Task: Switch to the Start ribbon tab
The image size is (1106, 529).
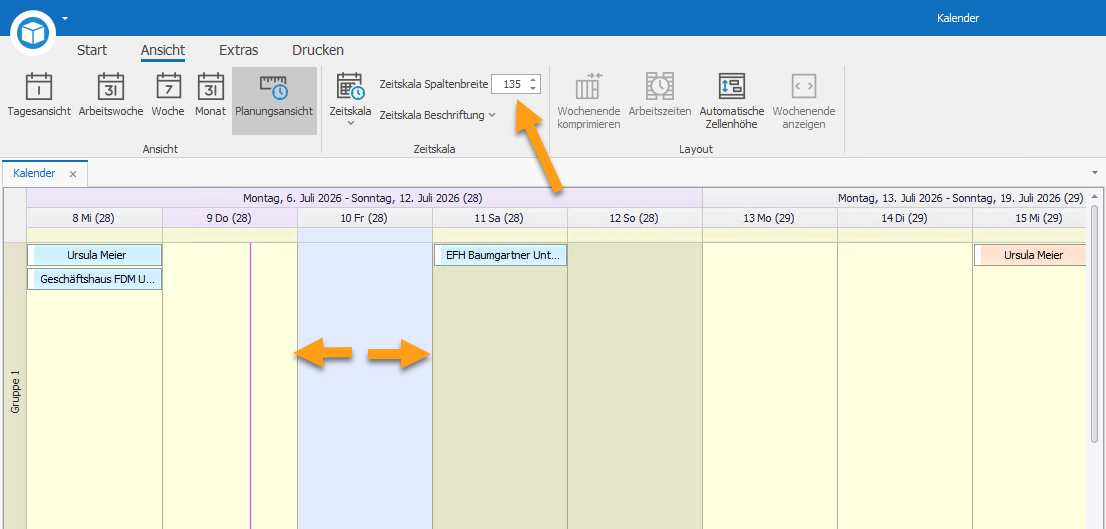Action: (92, 50)
